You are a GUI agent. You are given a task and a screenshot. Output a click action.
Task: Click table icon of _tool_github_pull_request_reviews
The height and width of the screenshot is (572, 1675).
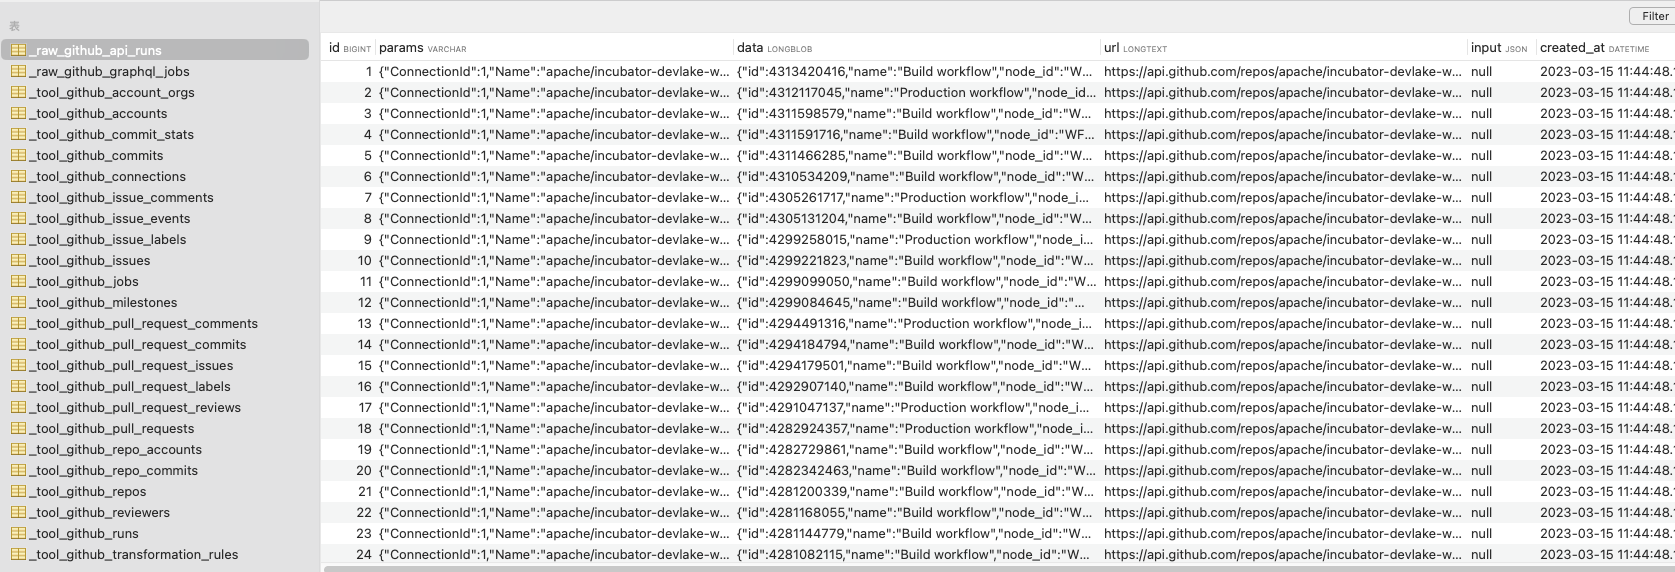pyautogui.click(x=18, y=407)
